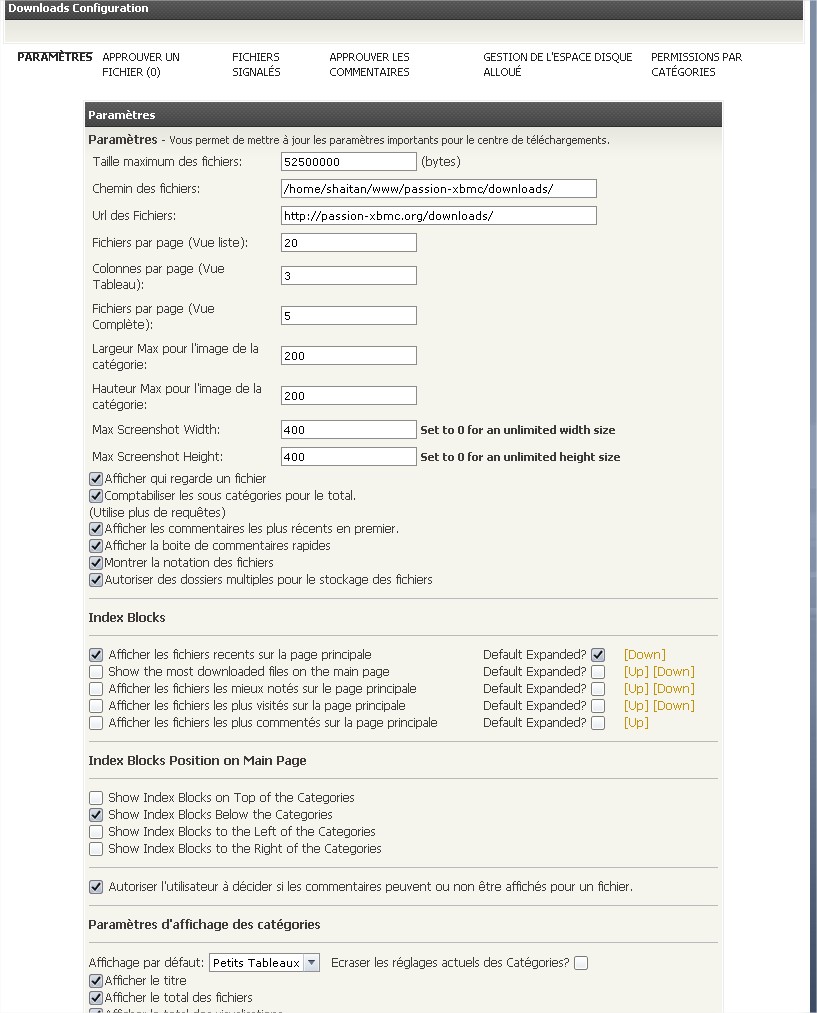Select Show Index Blocks to the Right
The image size is (817, 1013).
click(x=96, y=849)
